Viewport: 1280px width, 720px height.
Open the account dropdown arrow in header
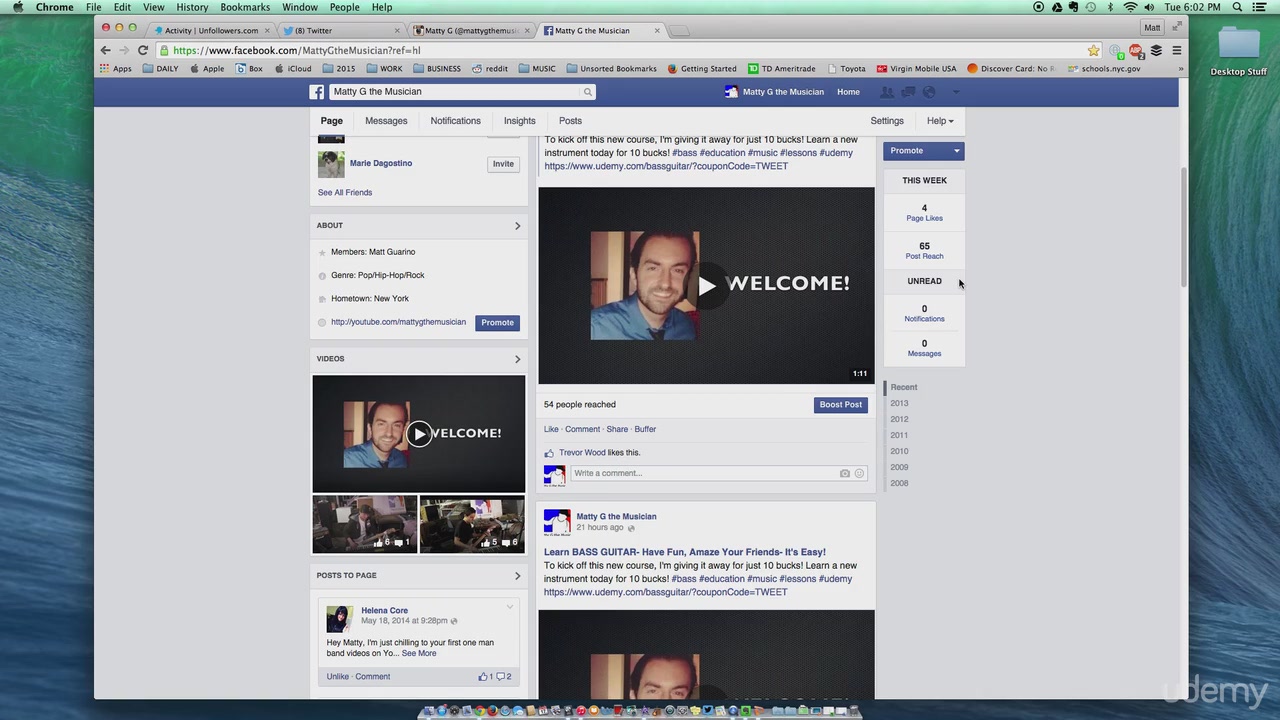click(956, 92)
